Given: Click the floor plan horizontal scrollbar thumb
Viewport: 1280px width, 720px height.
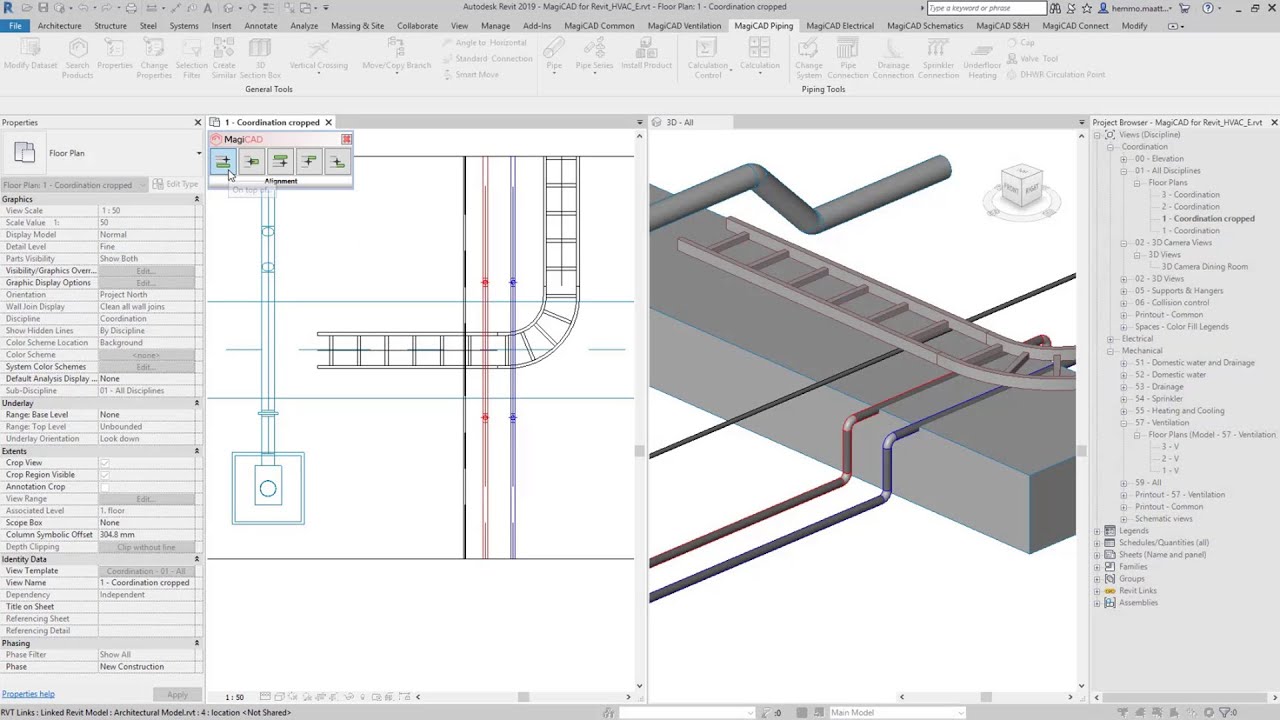Looking at the screenshot, I should [523, 697].
